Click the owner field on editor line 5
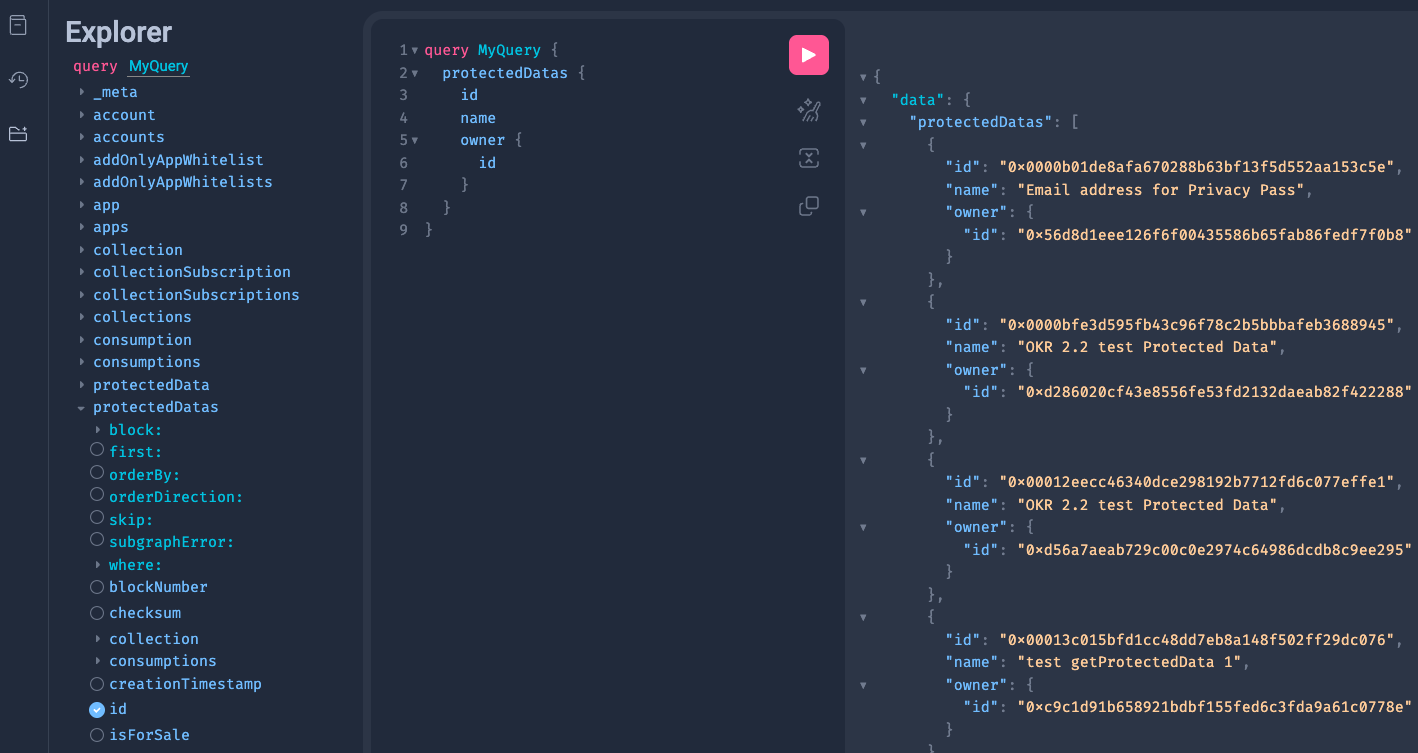Viewport: 1418px width, 753px height. (x=484, y=139)
